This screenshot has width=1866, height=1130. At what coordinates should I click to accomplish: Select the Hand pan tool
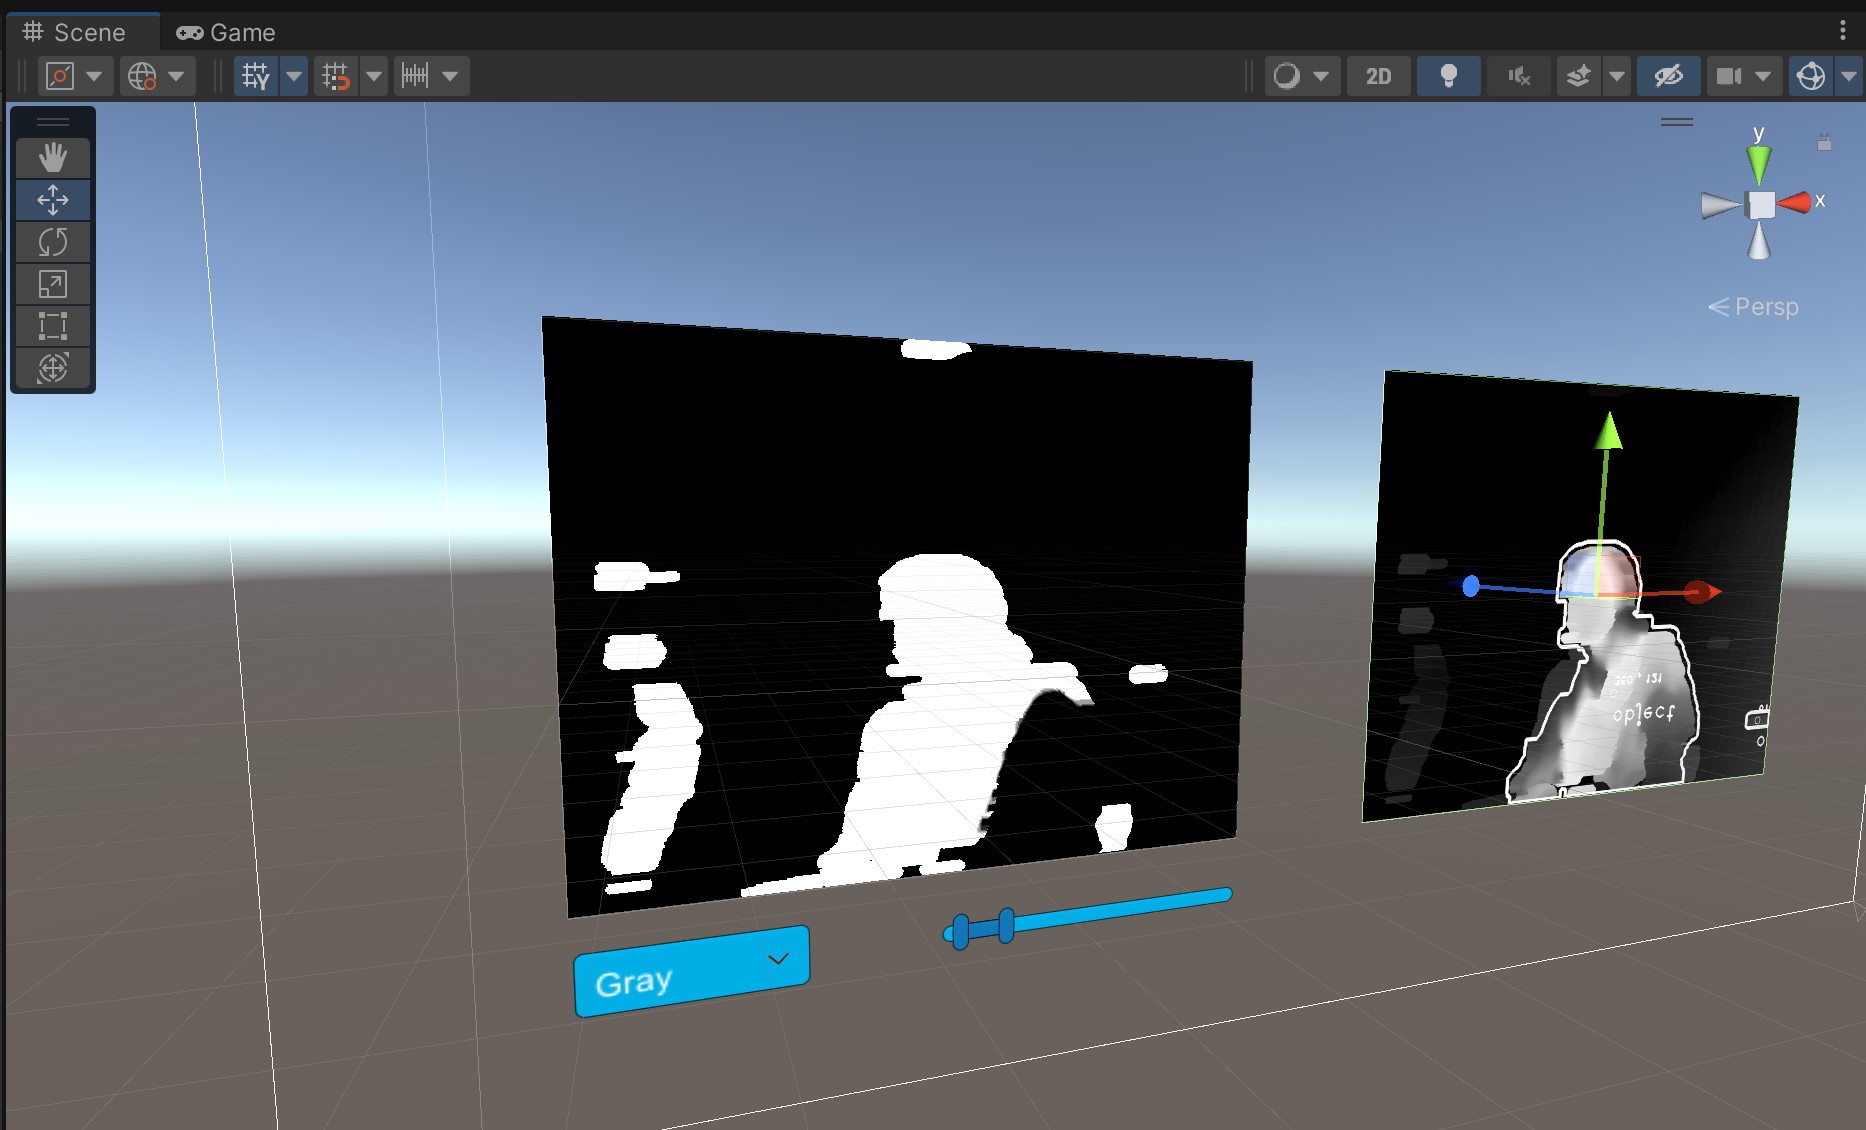52,157
